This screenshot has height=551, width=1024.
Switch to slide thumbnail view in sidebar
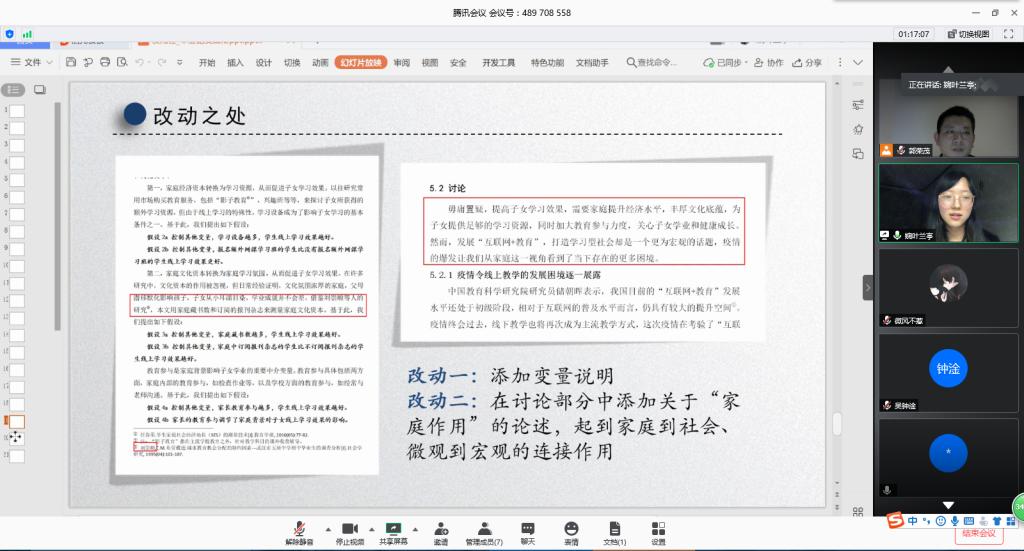39,90
